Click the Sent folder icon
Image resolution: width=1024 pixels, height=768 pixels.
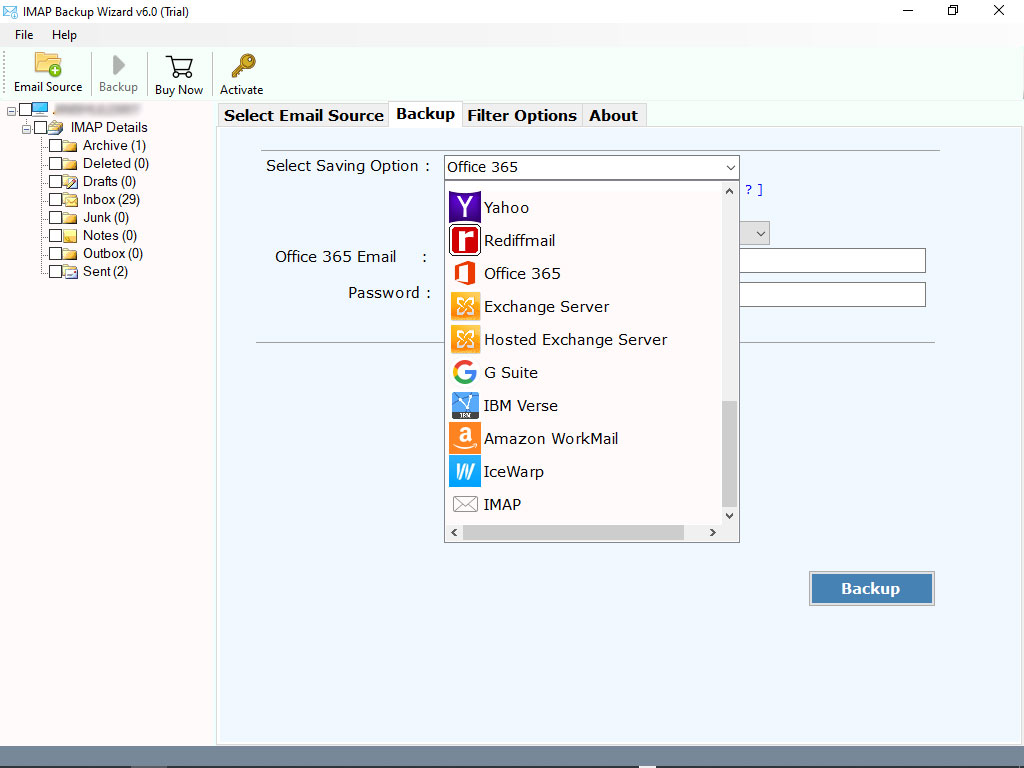click(x=70, y=272)
